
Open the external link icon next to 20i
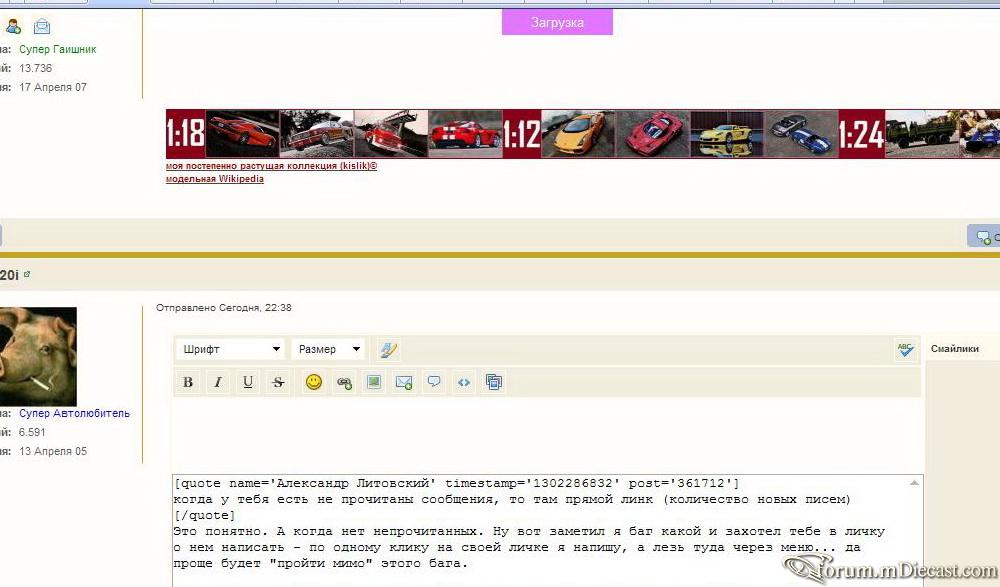click(27, 274)
